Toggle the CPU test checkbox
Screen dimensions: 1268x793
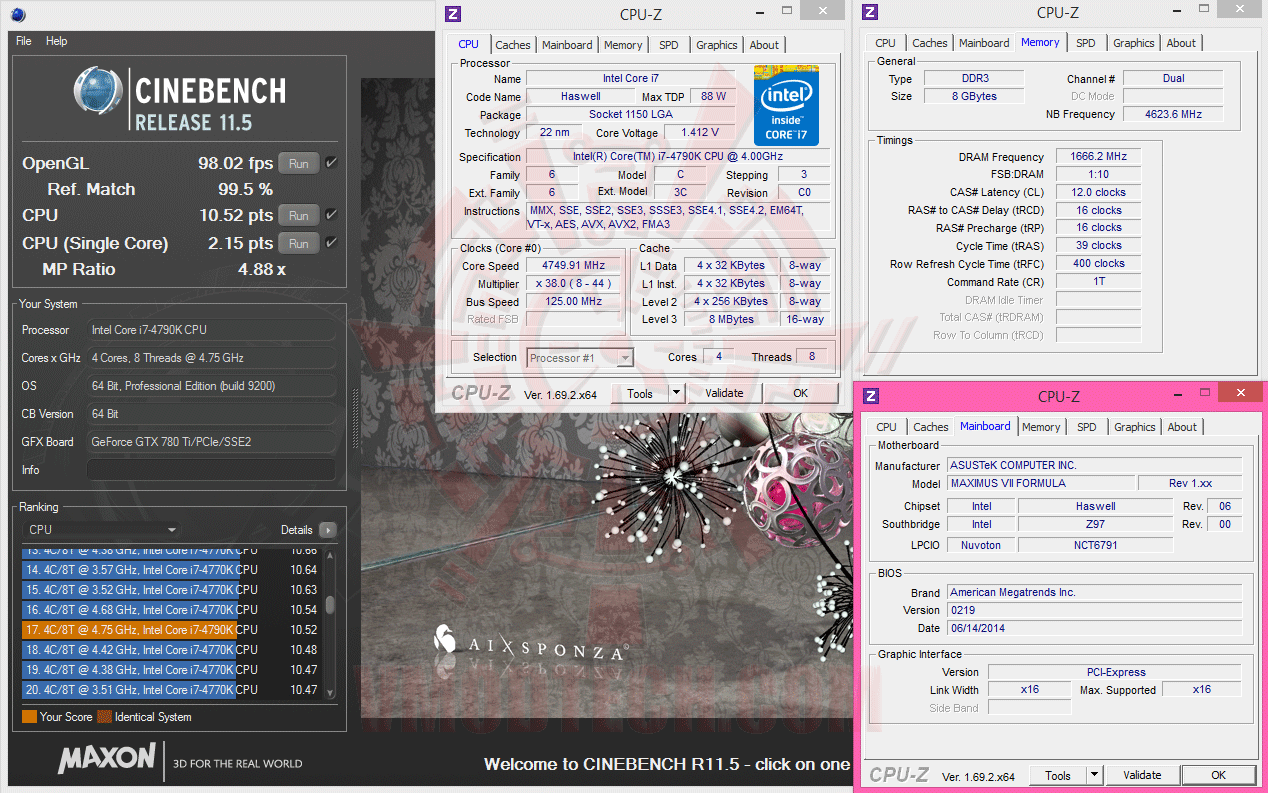point(331,215)
